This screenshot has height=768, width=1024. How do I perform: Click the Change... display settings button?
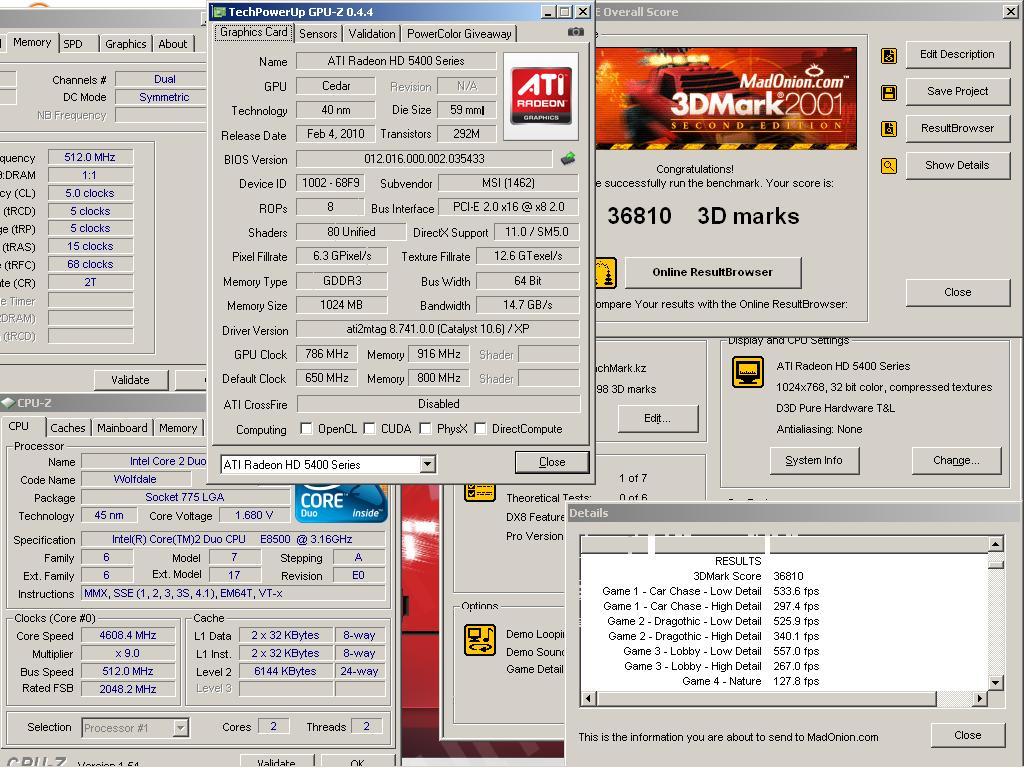point(956,460)
